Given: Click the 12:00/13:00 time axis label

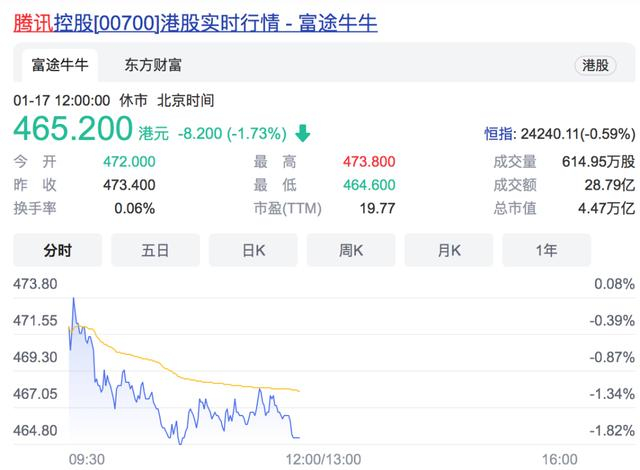Looking at the screenshot, I should coord(323,459).
